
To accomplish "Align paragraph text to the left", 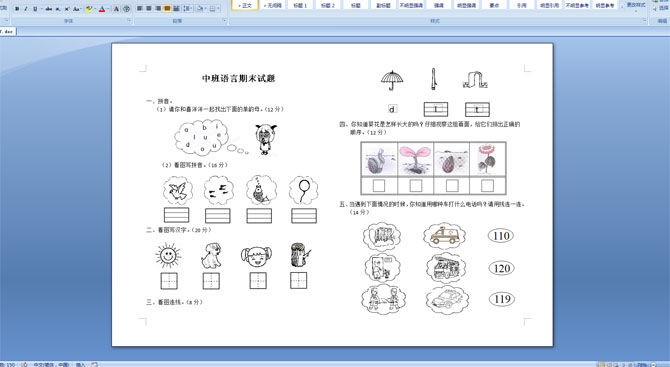I will click(139, 9).
